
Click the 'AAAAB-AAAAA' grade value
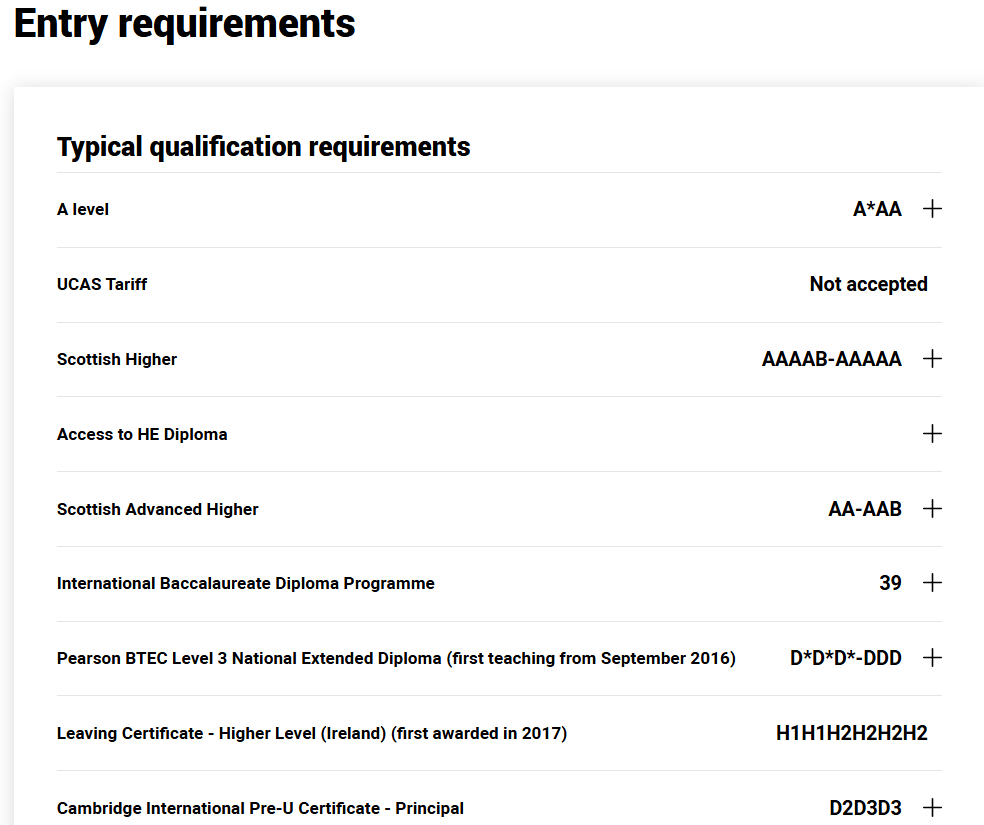pyautogui.click(x=832, y=359)
